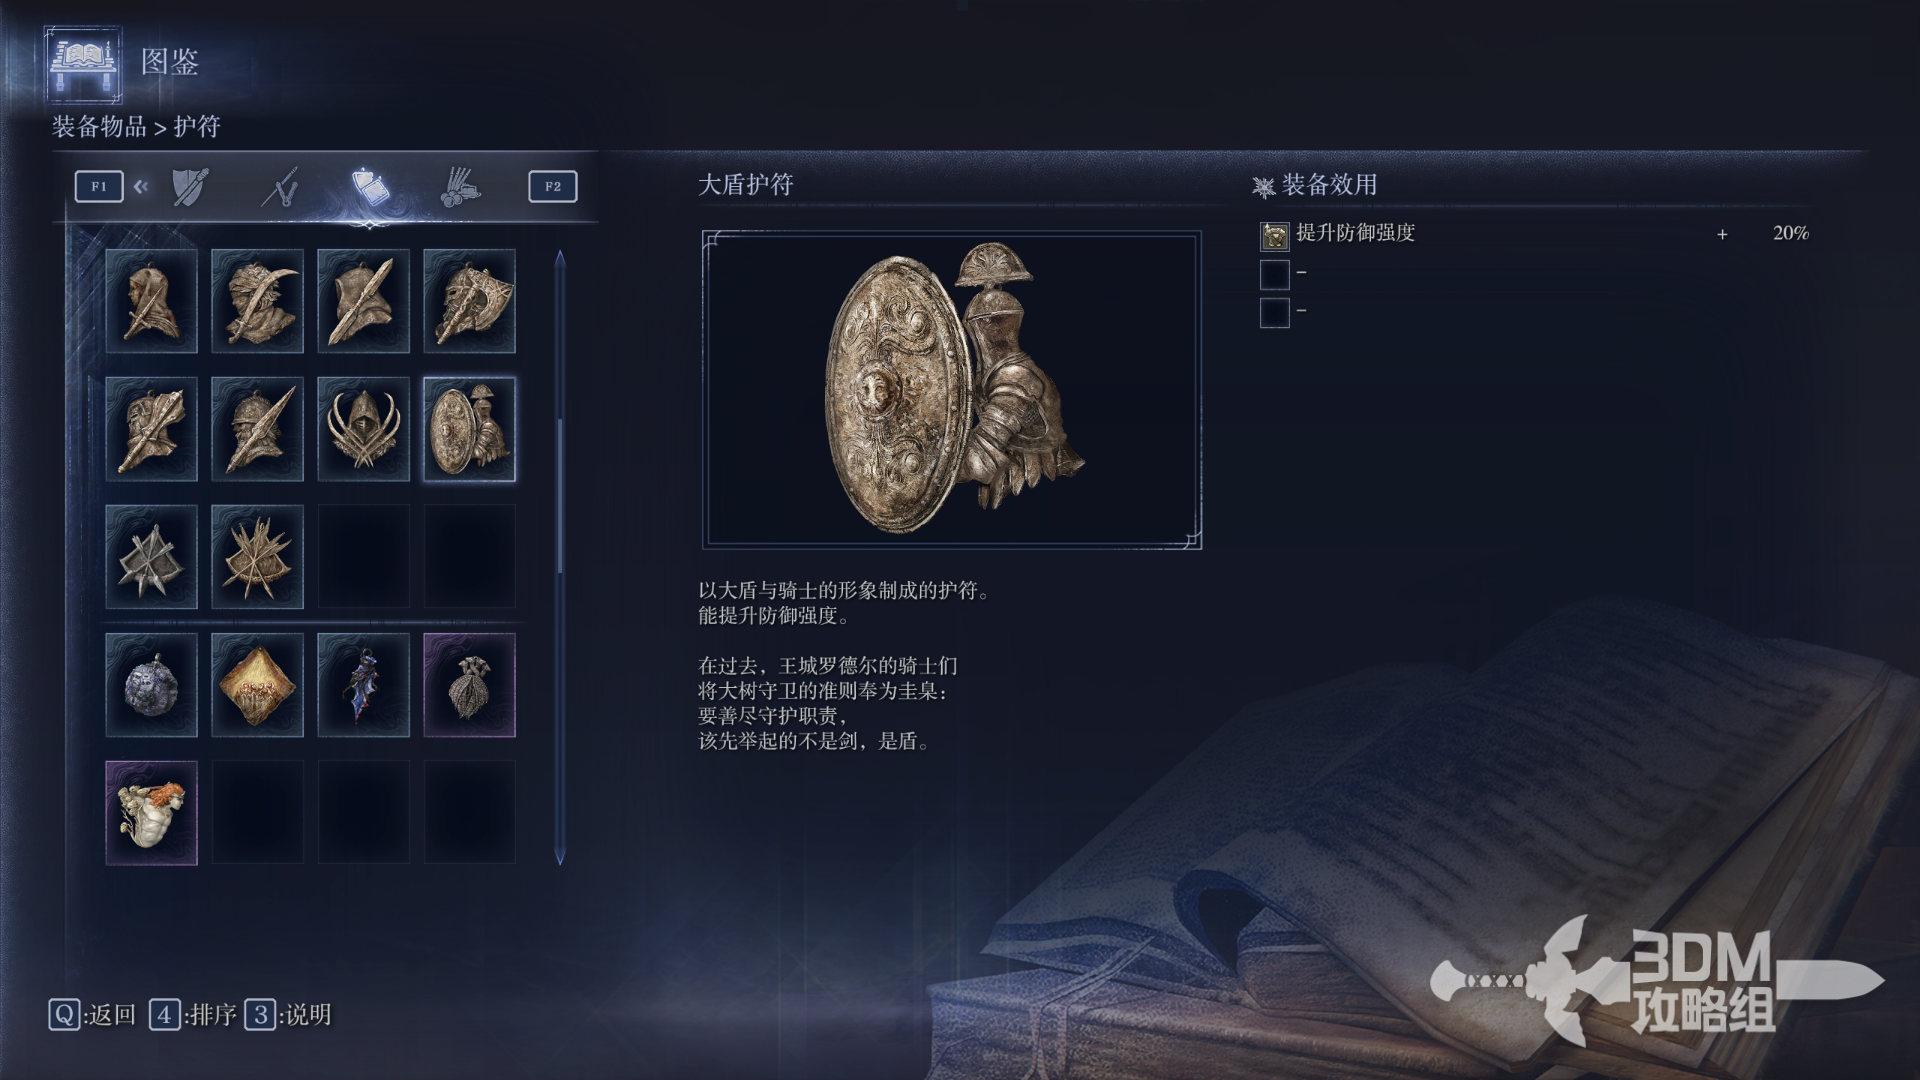Click the F1 previous category button

click(99, 187)
